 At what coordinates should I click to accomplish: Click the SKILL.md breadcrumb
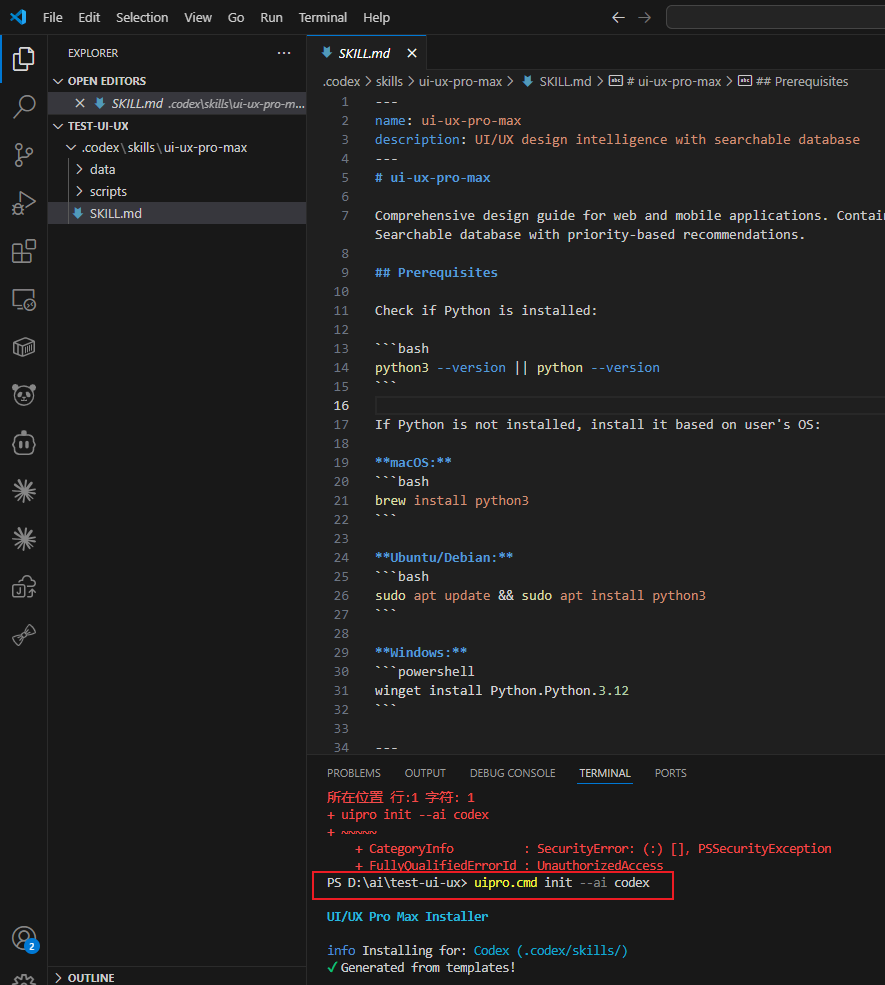pos(557,82)
